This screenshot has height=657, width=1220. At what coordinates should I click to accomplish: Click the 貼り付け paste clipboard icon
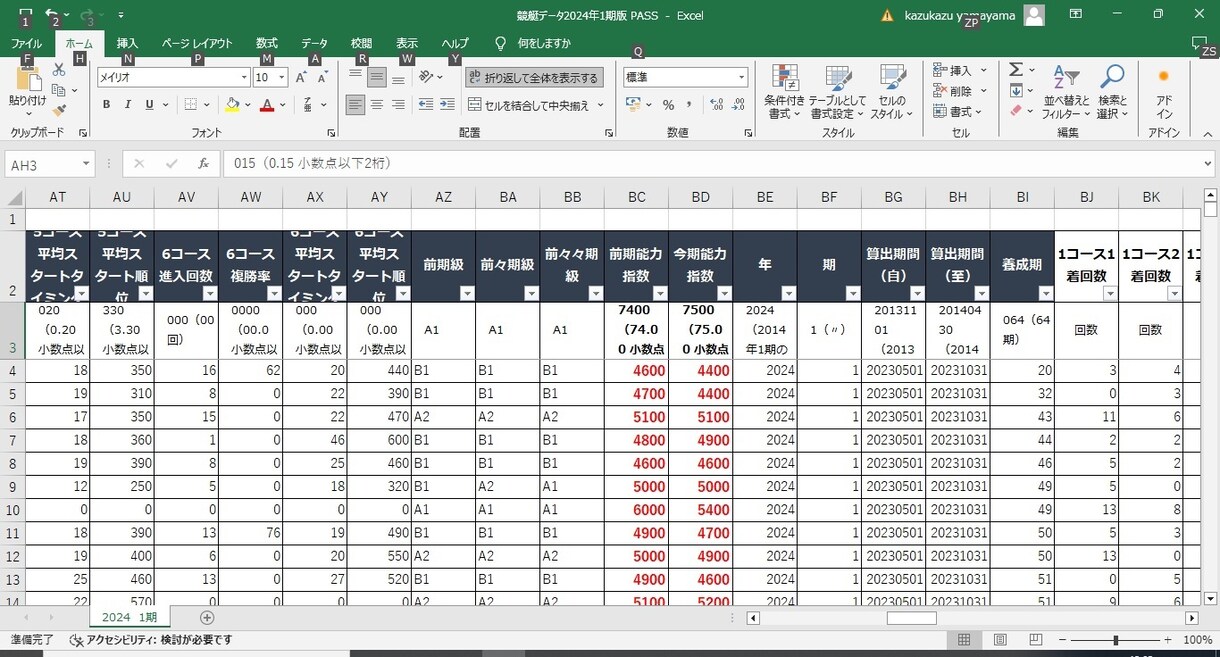[27, 80]
